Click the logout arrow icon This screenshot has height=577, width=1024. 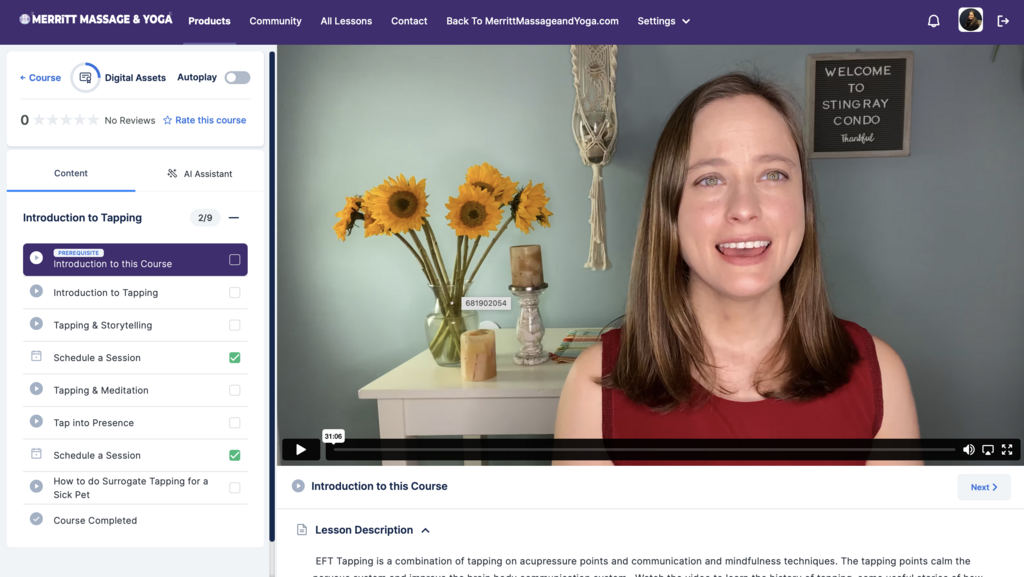click(1003, 21)
